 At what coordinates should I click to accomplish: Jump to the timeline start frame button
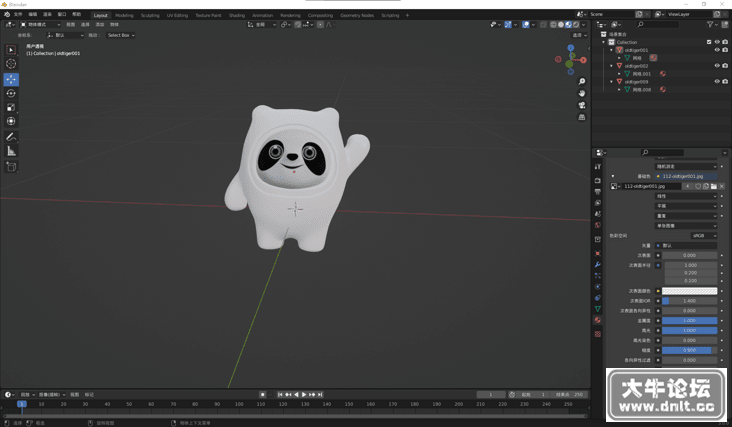click(x=280, y=395)
